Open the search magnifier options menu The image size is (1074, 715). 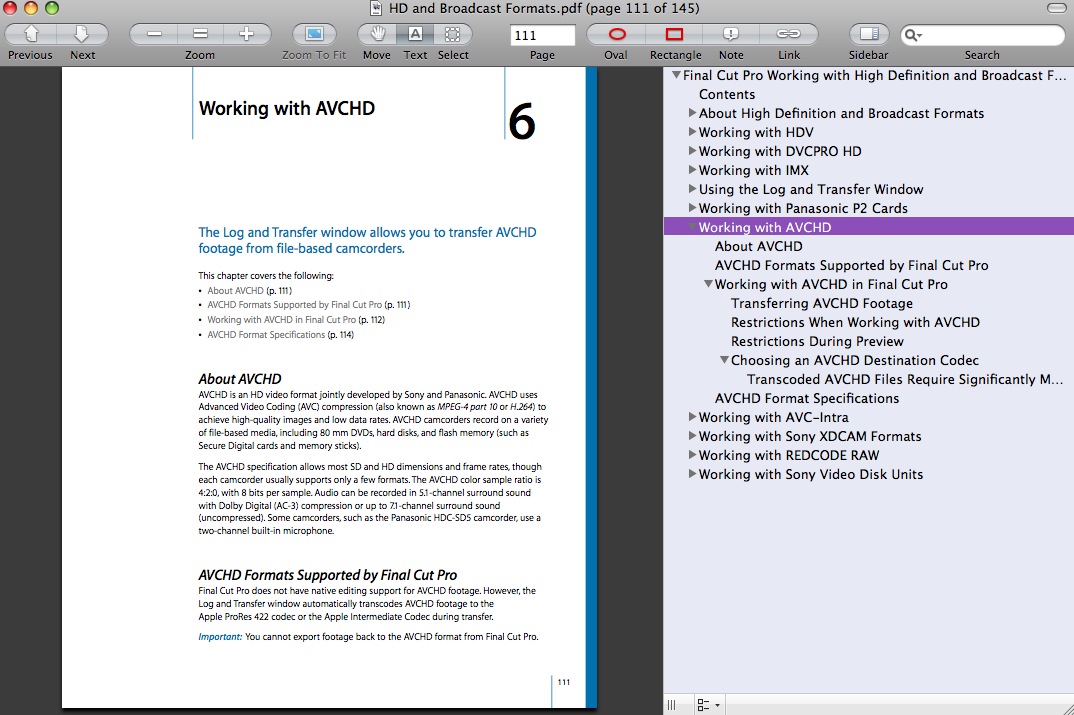point(913,35)
